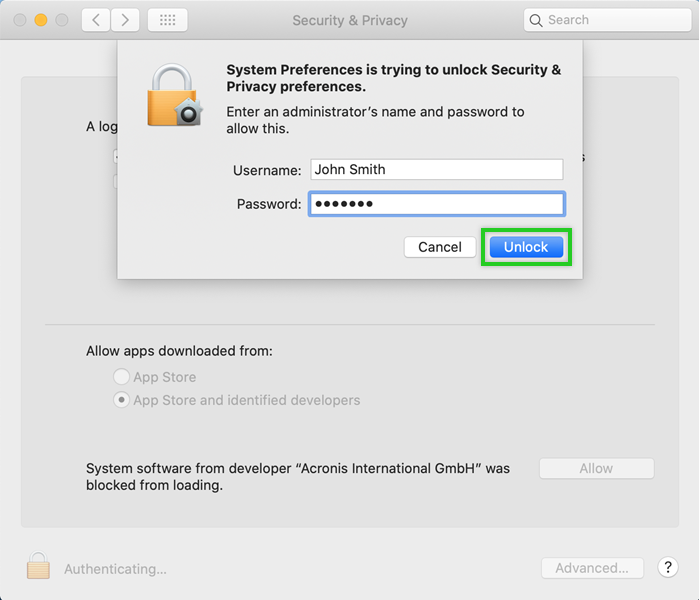Click the help question mark button
This screenshot has width=700, height=600.
(668, 568)
